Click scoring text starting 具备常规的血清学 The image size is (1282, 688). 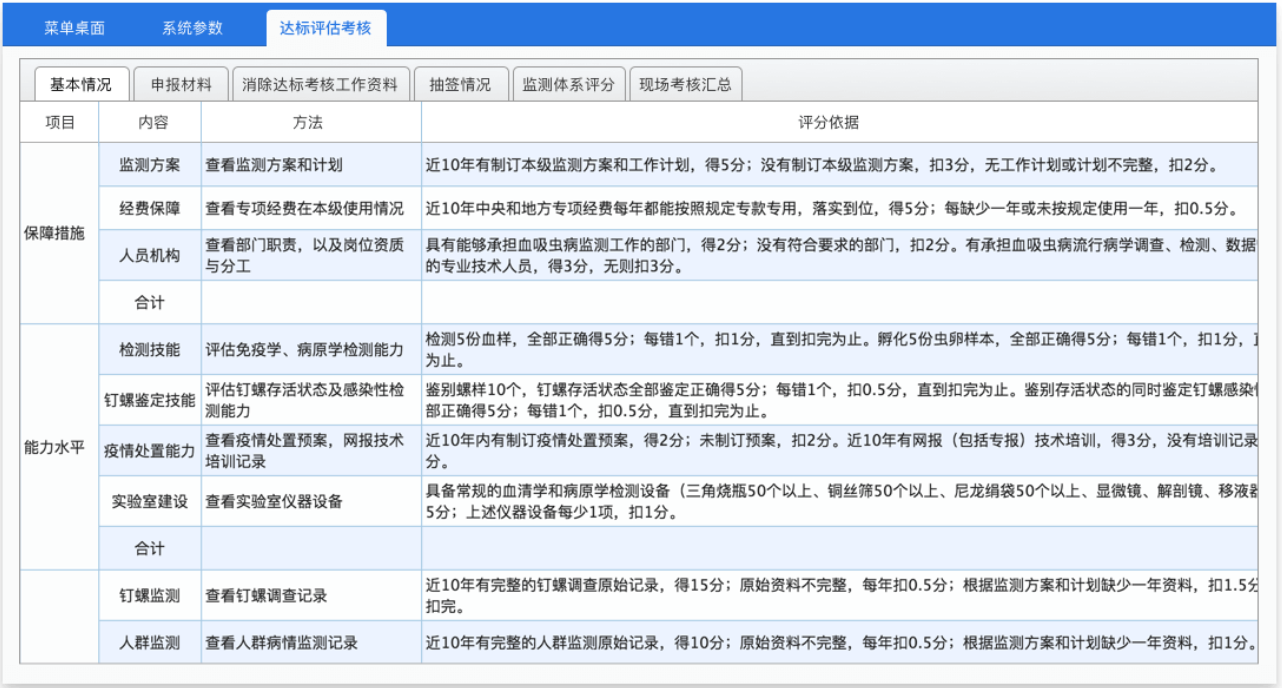tap(840, 502)
